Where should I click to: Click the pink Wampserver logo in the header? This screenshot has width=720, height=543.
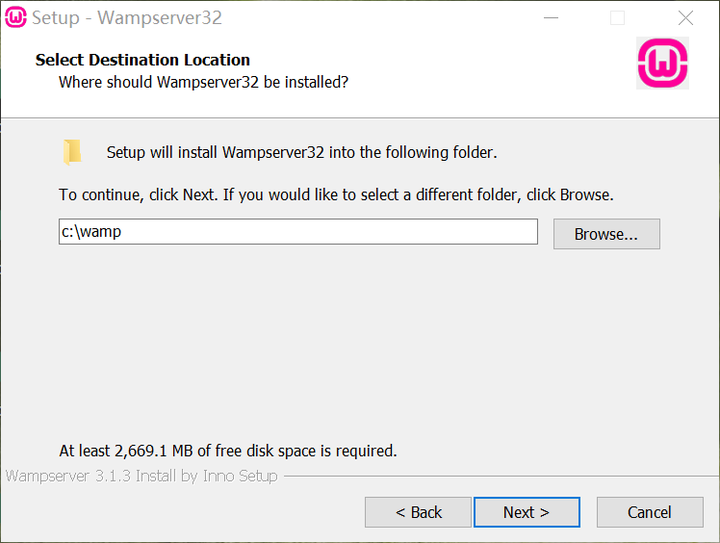point(661,64)
